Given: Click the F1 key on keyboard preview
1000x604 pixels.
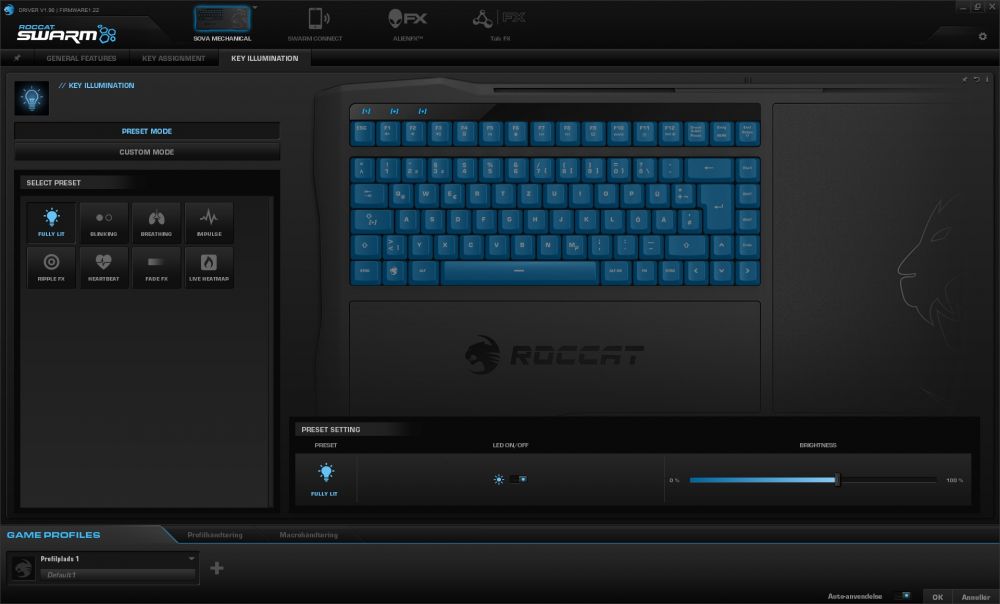Looking at the screenshot, I should [x=387, y=133].
